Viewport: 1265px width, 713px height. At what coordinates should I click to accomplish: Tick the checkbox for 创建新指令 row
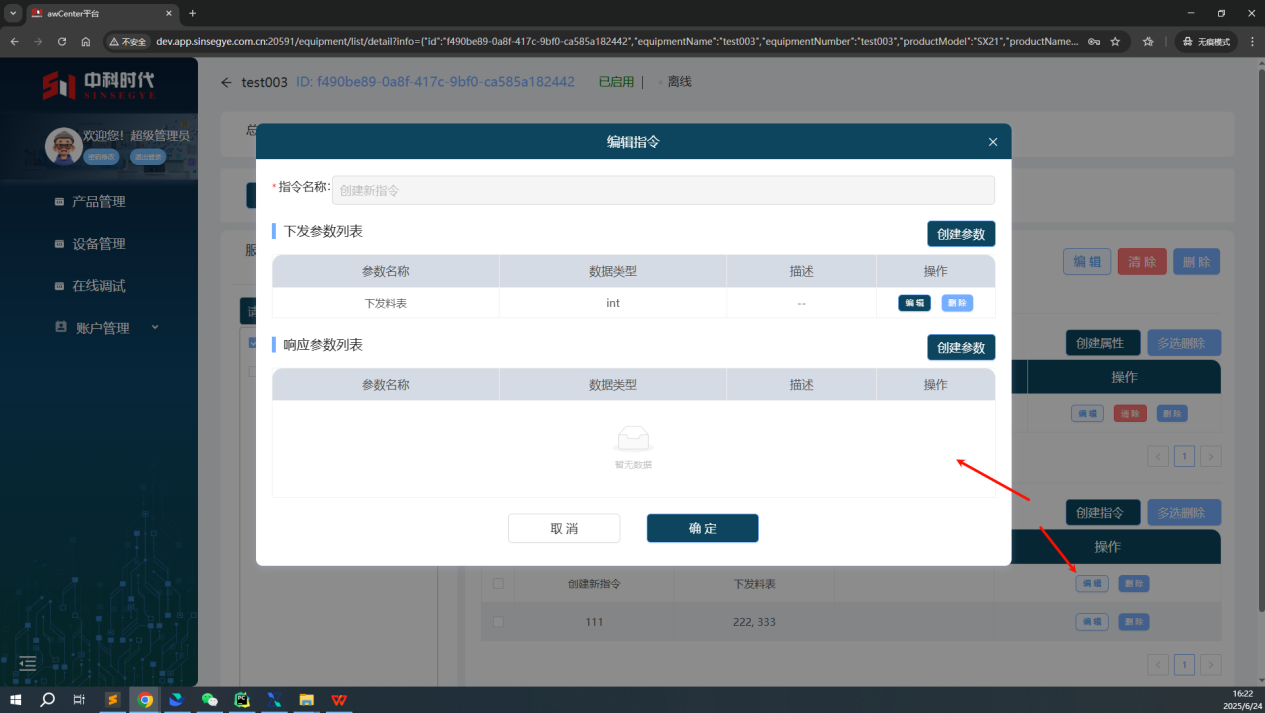(498, 583)
